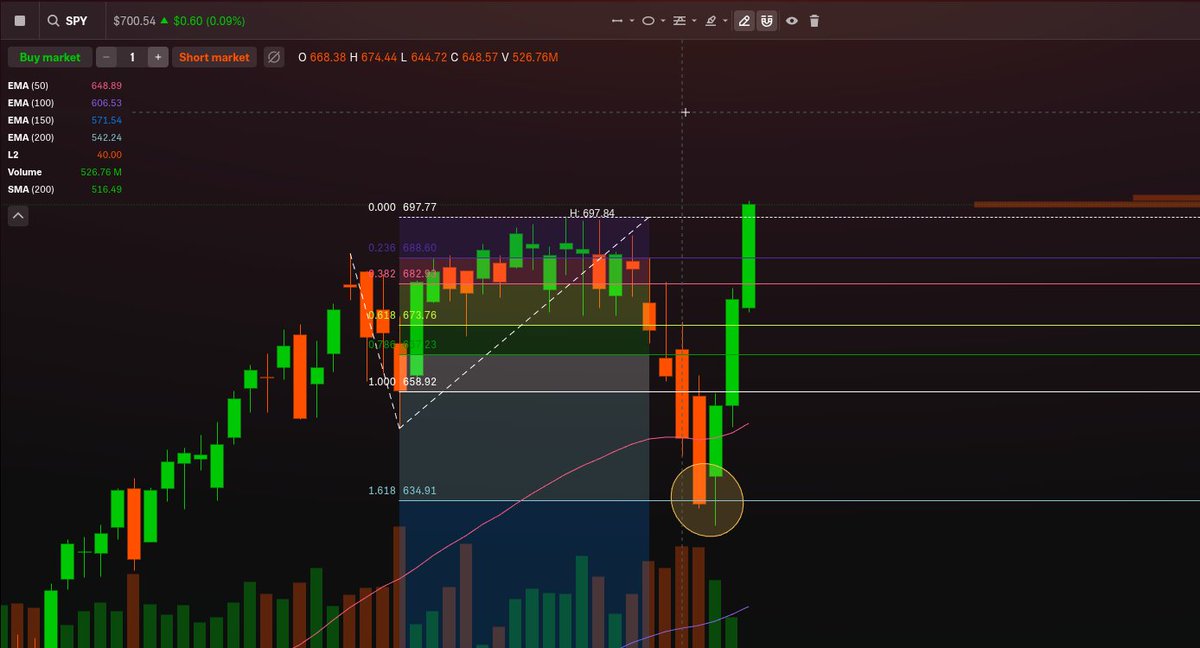This screenshot has width=1200, height=648.
Task: Collapse the indicator legend with chevron
Action: 19,215
